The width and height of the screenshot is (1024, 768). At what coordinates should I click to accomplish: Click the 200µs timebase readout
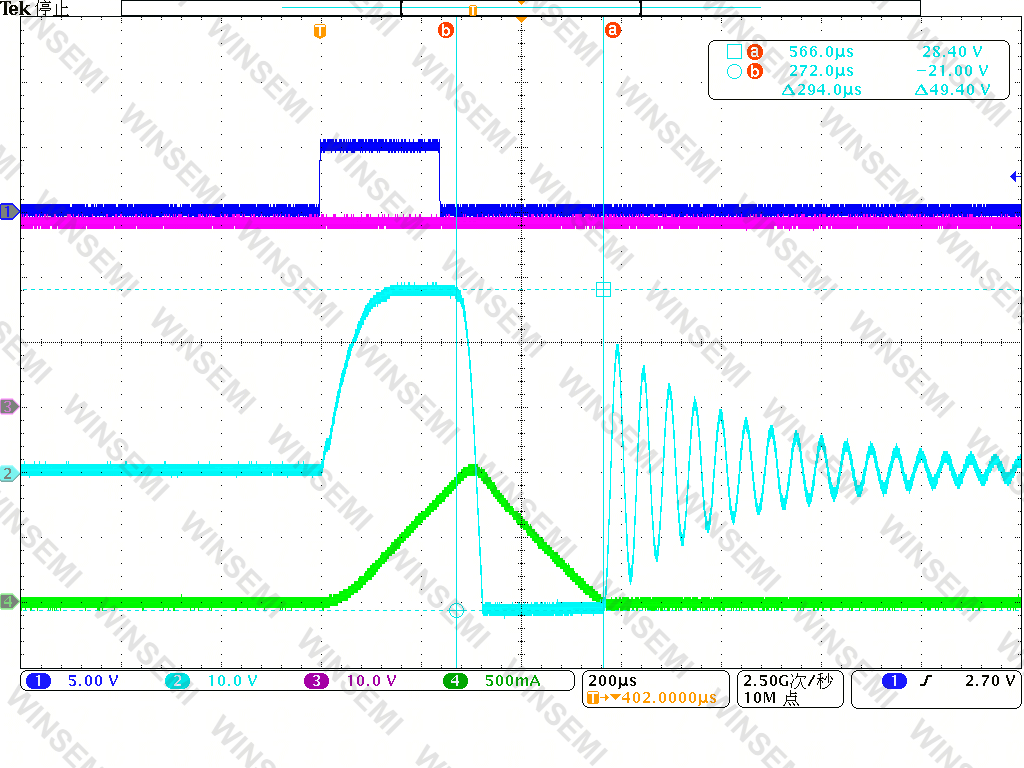pos(613,681)
